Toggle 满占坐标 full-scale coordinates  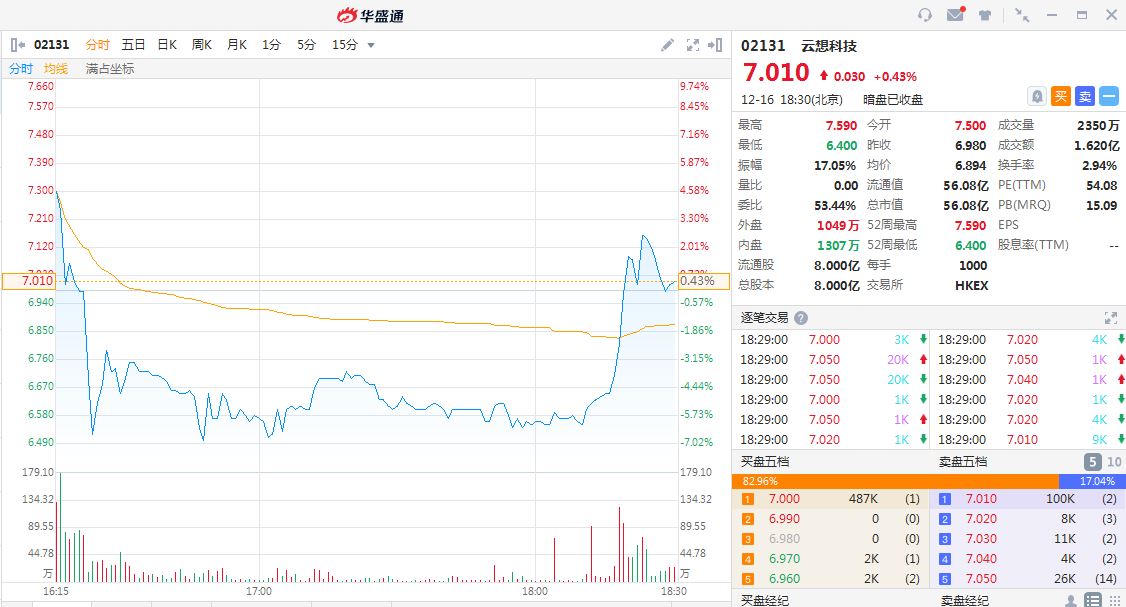click(x=110, y=69)
